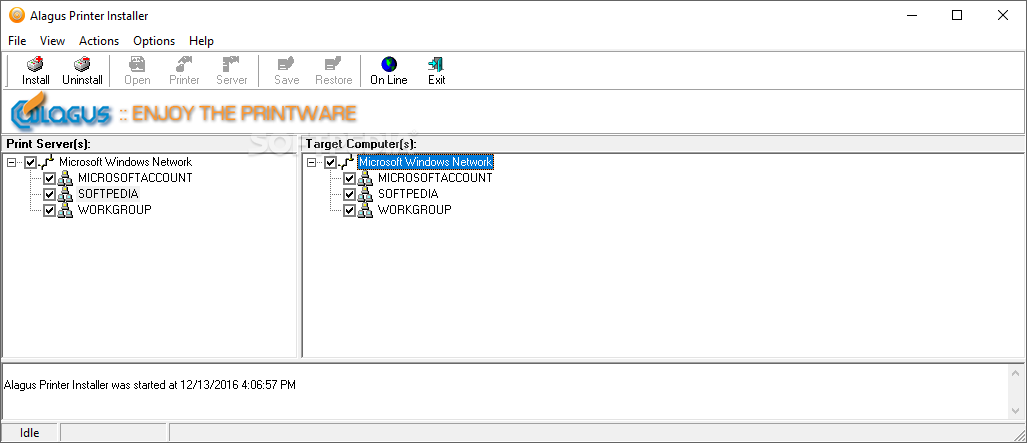Uncheck Print Server SOFTPEDIA checkbox
The height and width of the screenshot is (443, 1027).
tap(49, 194)
